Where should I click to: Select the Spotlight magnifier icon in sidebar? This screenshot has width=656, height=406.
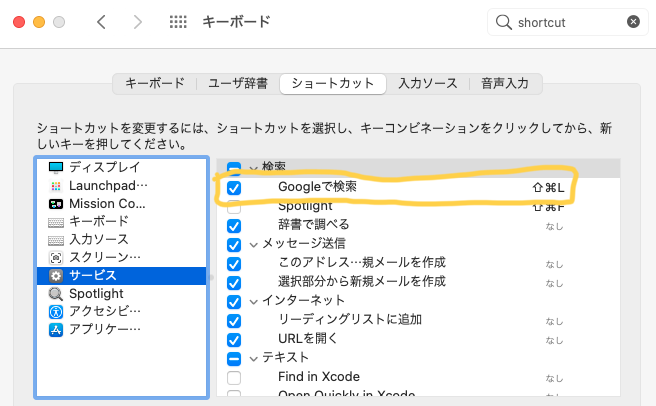(55, 293)
